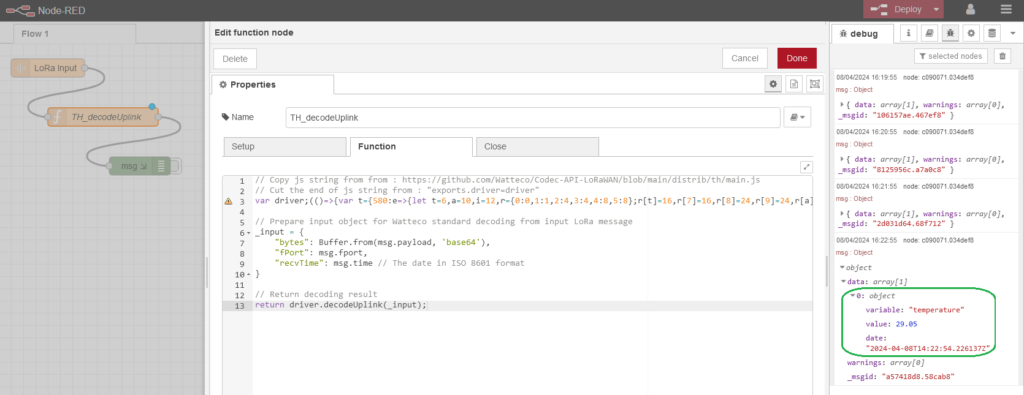Viewport: 1024px width, 395px height.
Task: Expand the 16:21:55 debug message object
Action: pyautogui.click(x=842, y=213)
